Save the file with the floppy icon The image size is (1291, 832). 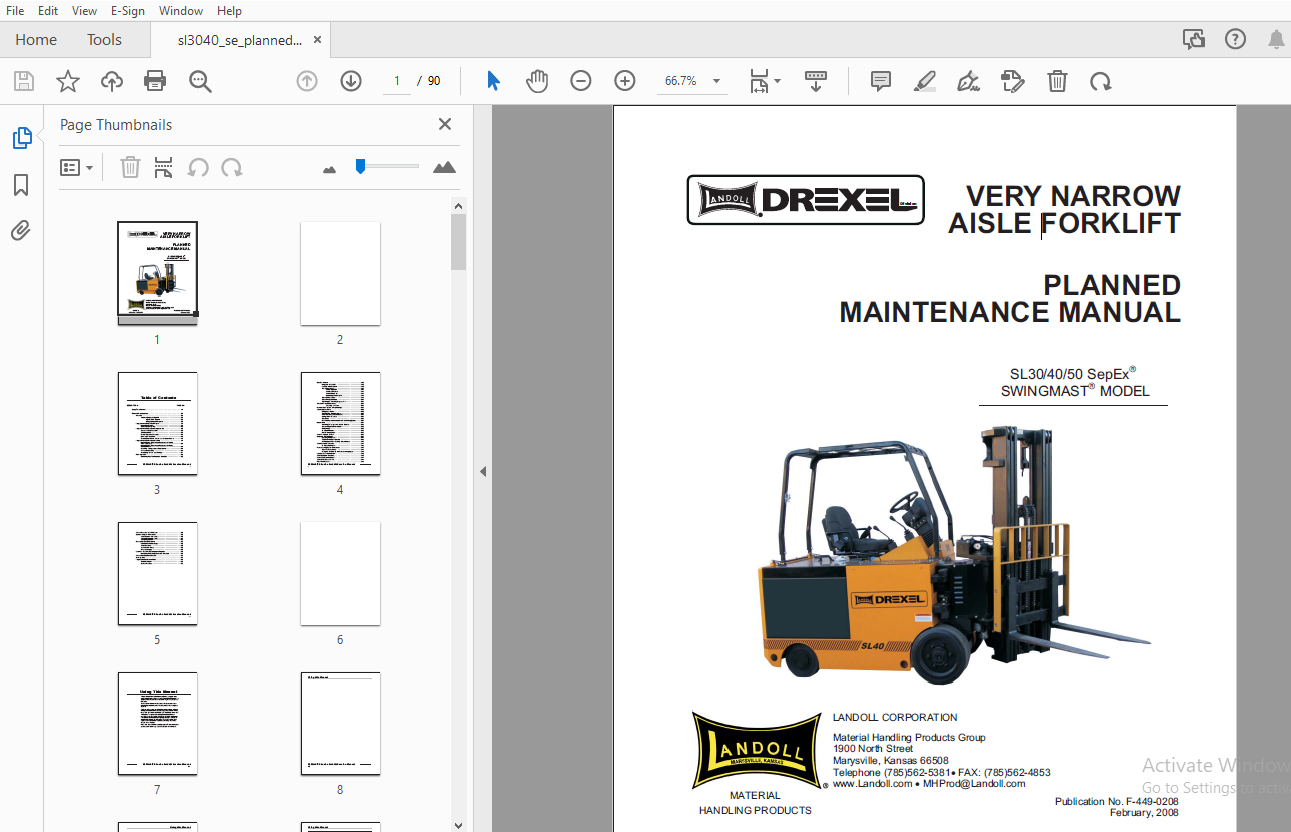24,81
